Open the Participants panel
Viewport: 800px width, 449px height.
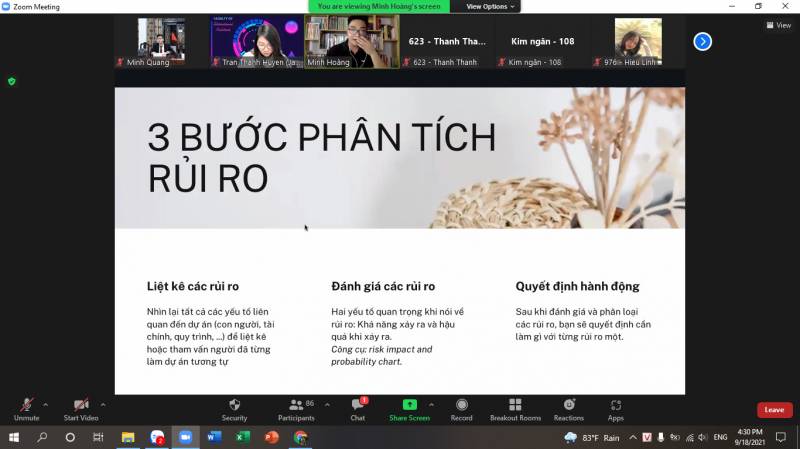[x=295, y=405]
